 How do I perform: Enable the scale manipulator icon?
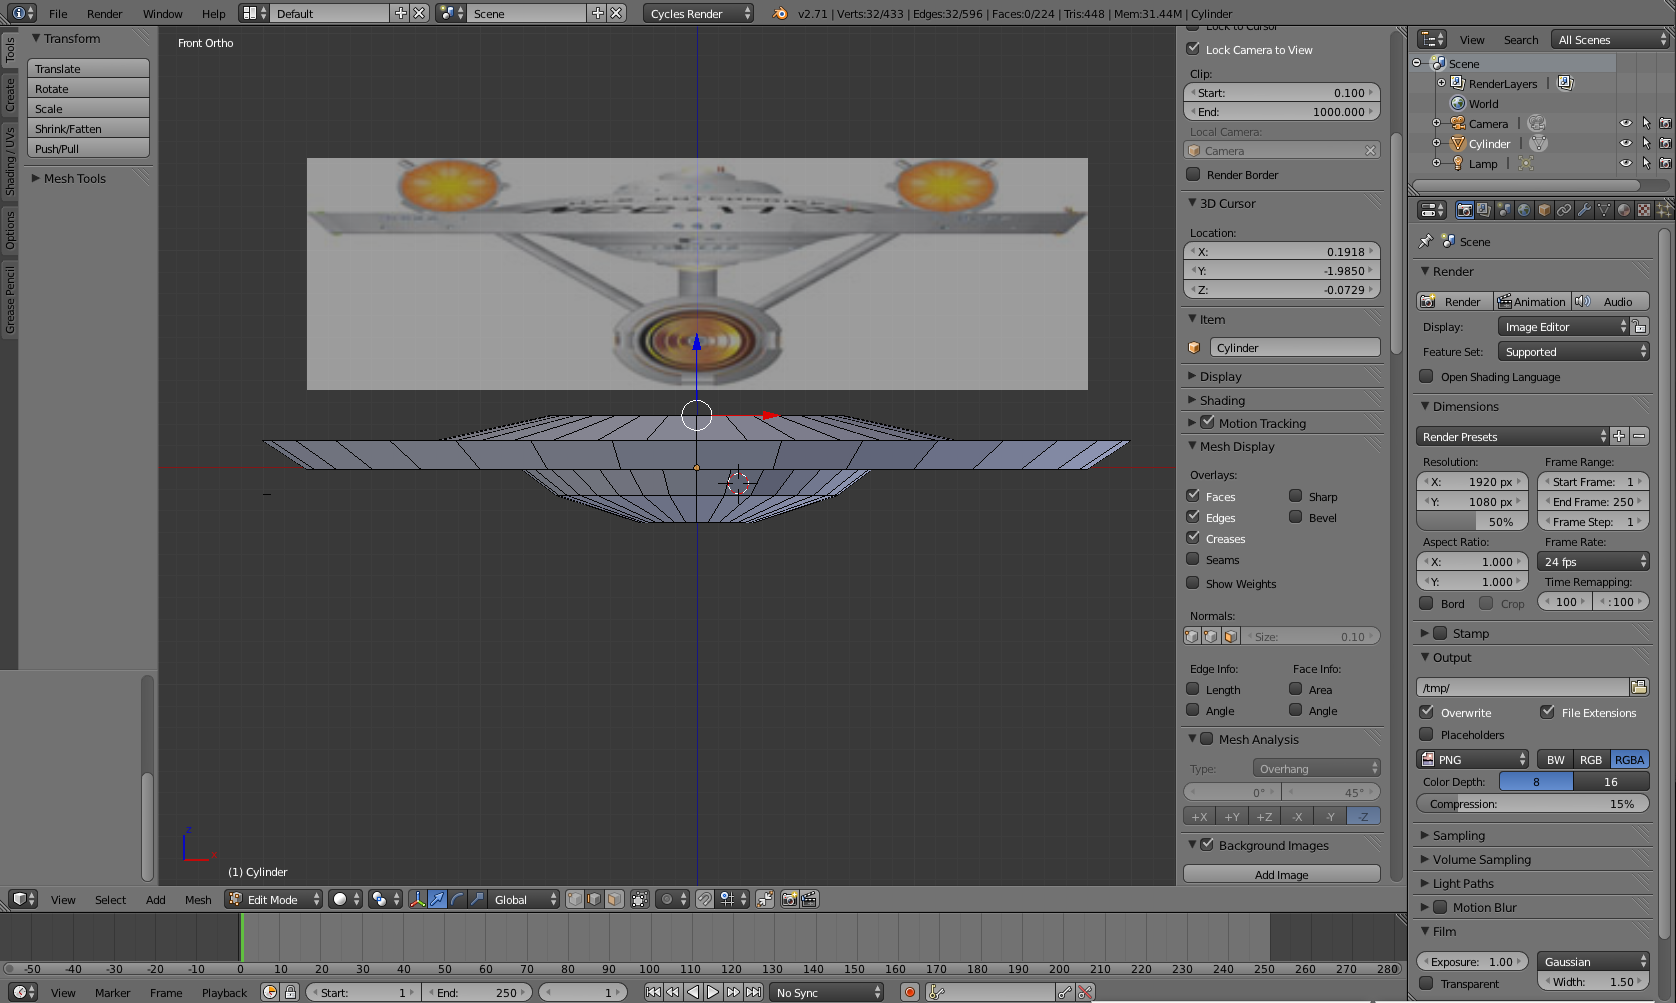pos(478,899)
